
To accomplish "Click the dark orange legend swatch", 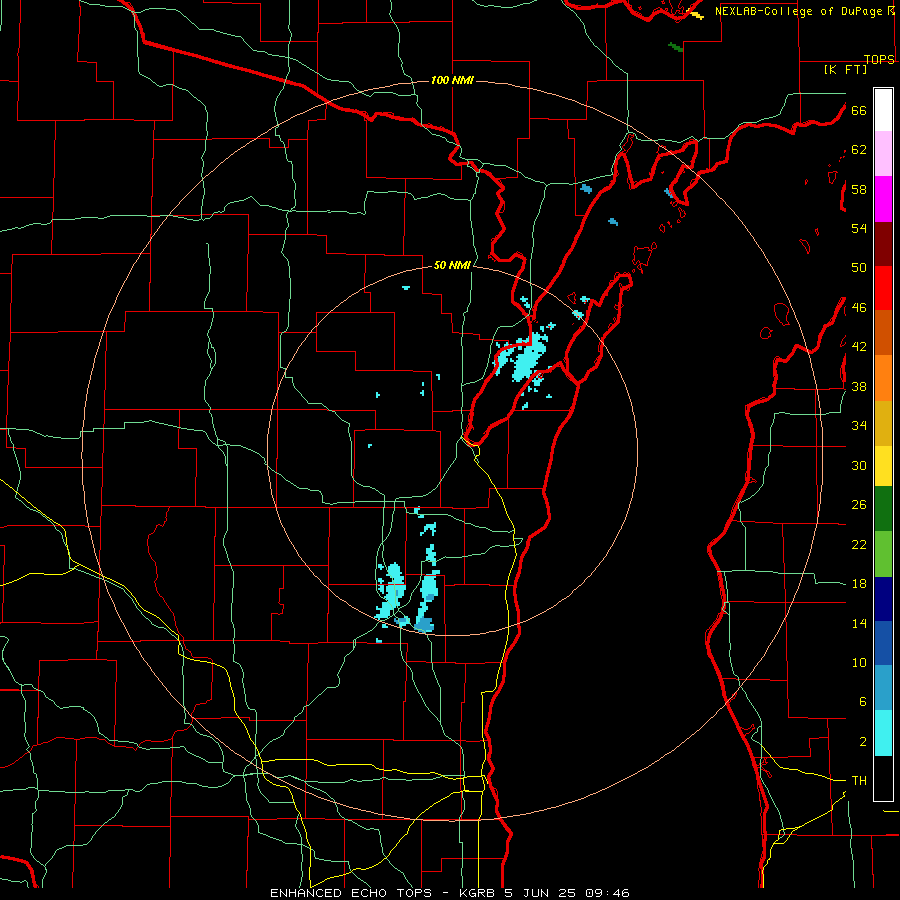I will [x=883, y=332].
